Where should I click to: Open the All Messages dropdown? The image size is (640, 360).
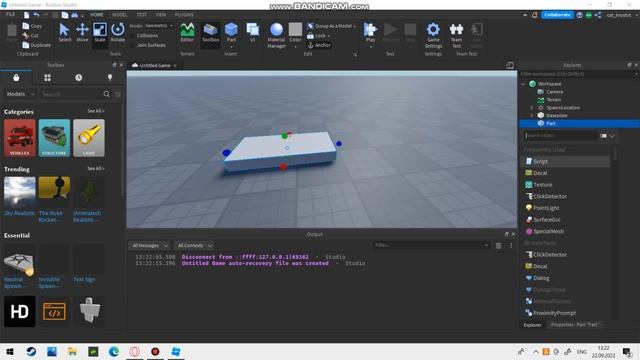pos(149,245)
